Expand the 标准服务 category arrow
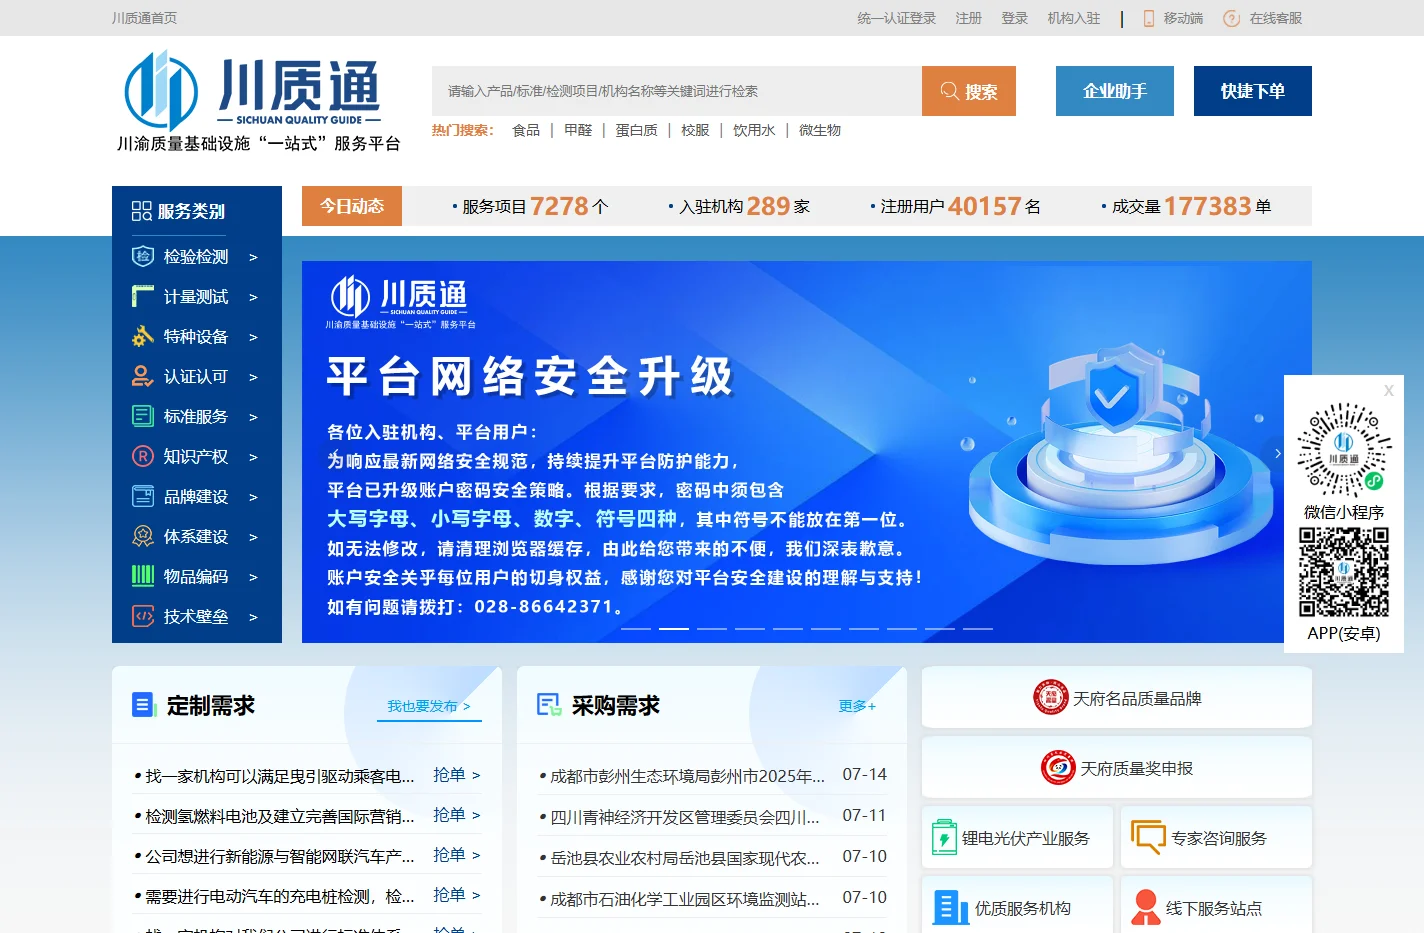 pyautogui.click(x=253, y=417)
